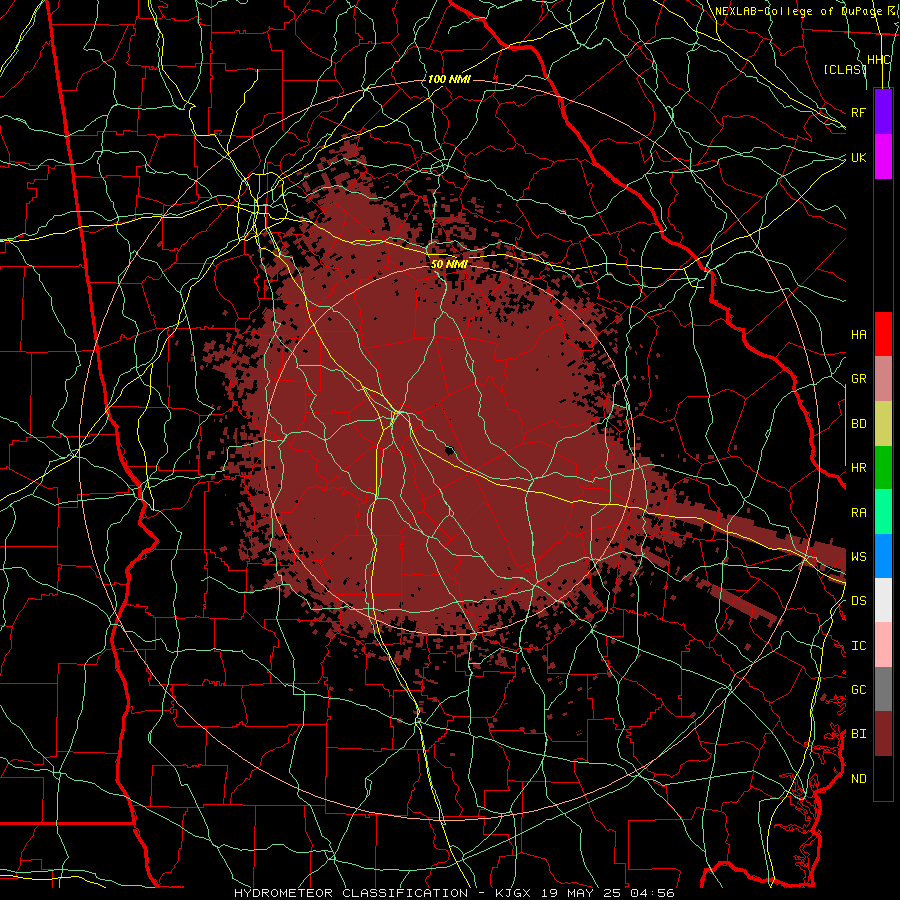Click the HHC product code text

(878, 60)
